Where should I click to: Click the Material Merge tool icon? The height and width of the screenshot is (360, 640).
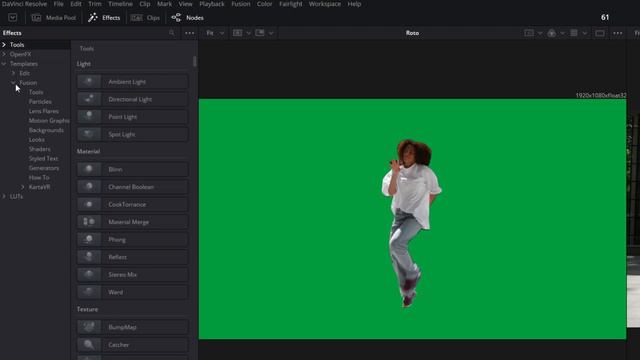(89, 222)
